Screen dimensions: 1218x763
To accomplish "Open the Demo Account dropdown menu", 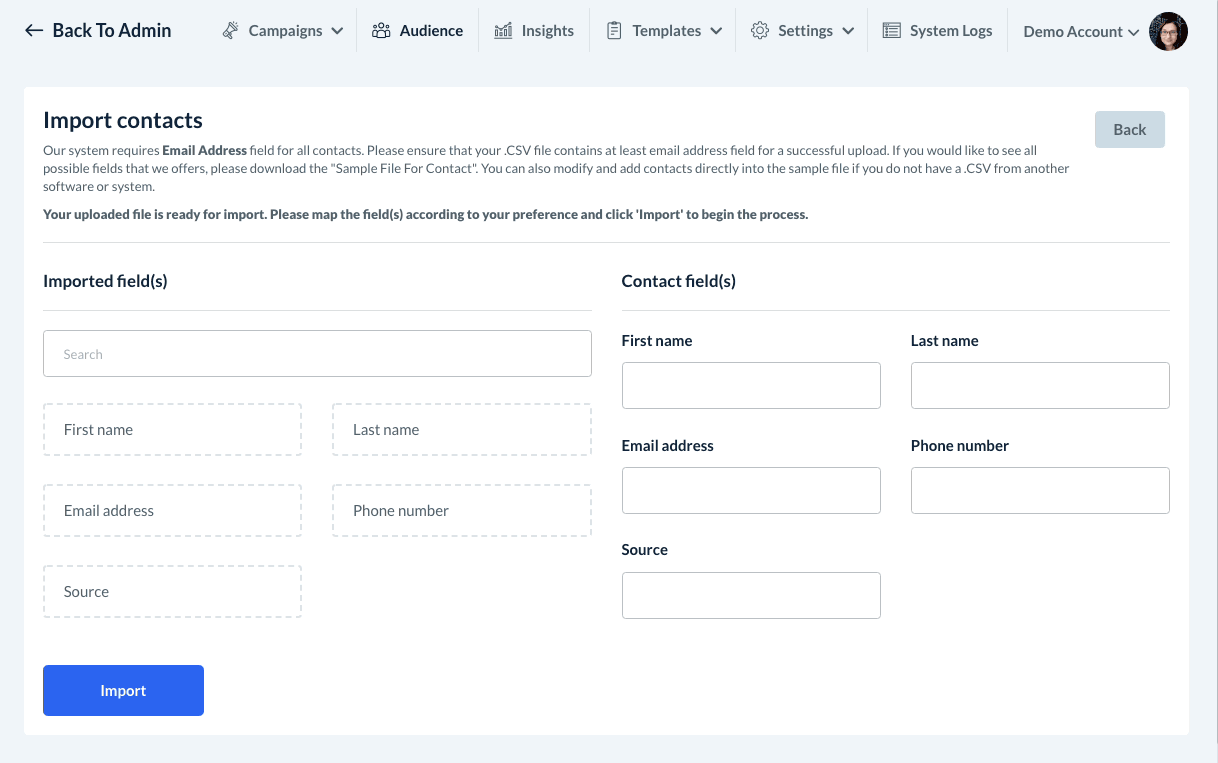I will pos(1080,32).
